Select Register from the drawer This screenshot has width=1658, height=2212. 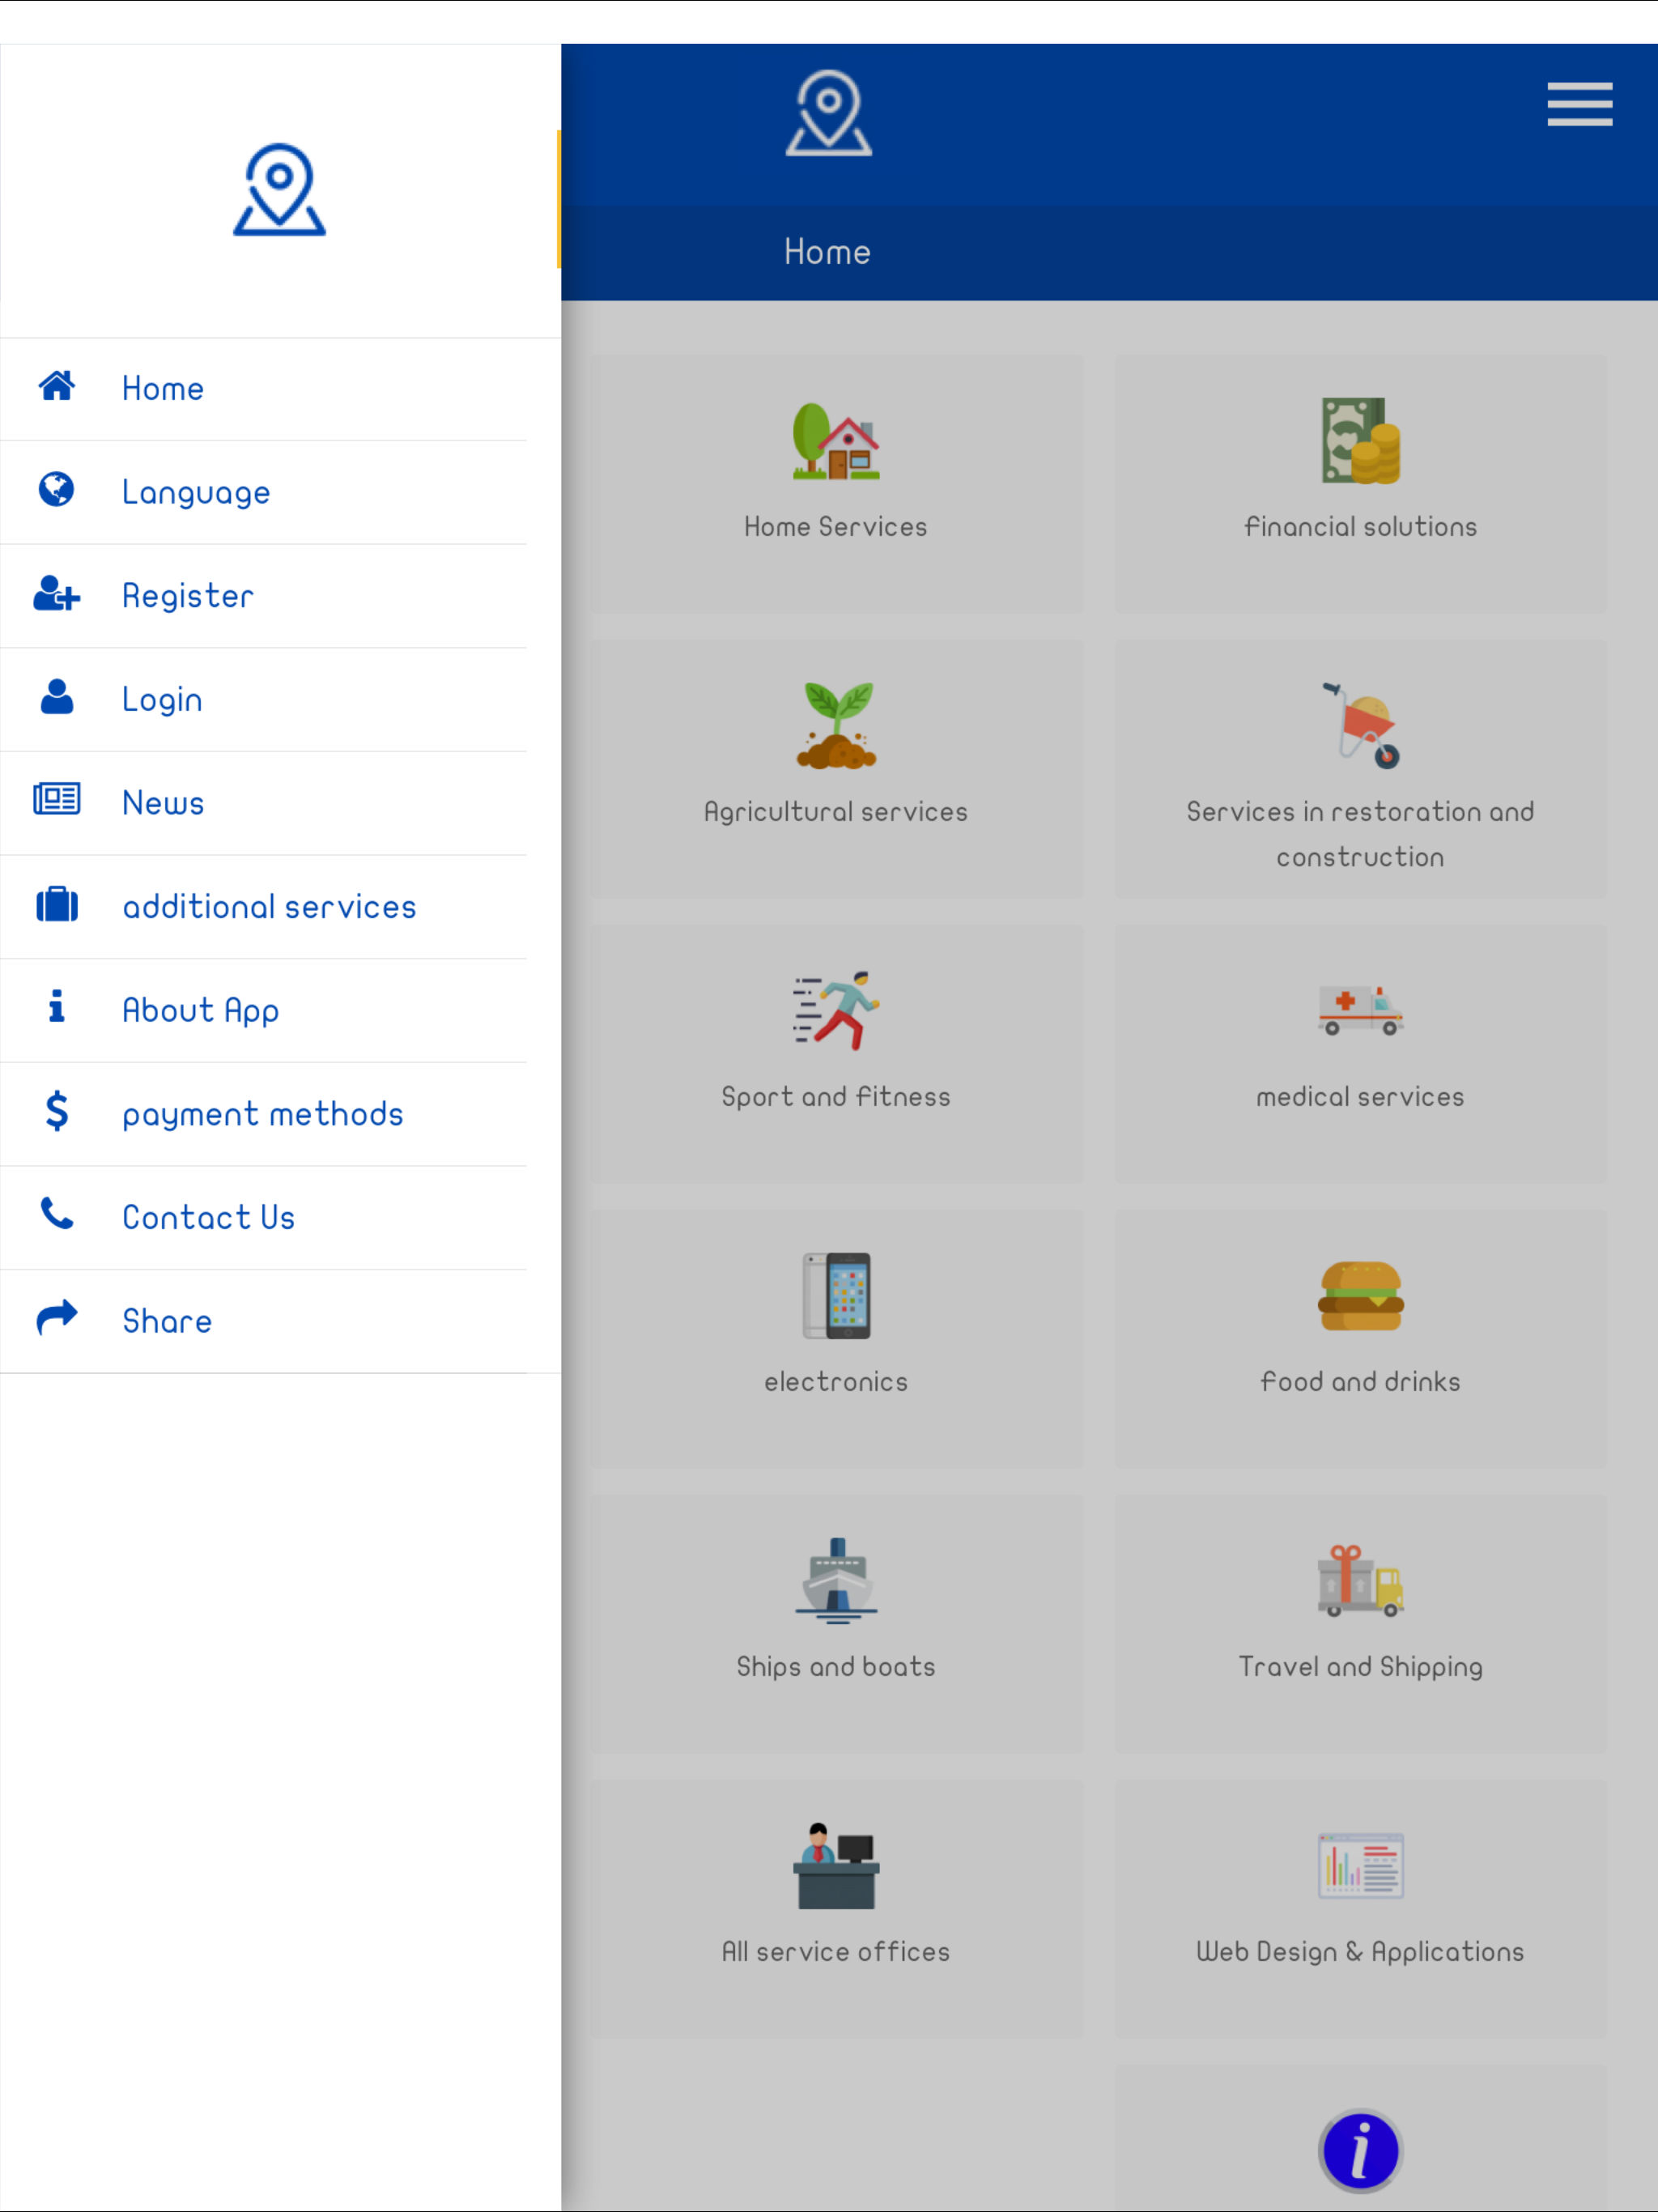[x=188, y=596]
